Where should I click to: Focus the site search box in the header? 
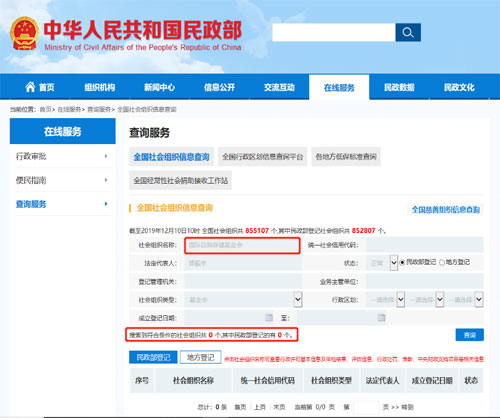click(x=334, y=32)
